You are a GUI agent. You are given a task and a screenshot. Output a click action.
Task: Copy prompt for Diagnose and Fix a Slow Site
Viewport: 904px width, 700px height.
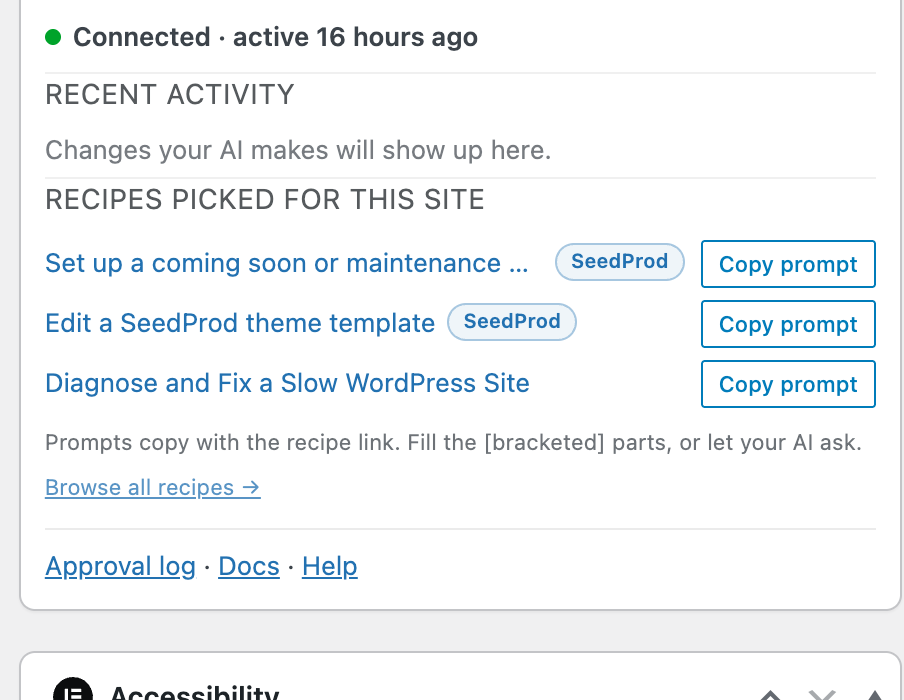pos(788,384)
